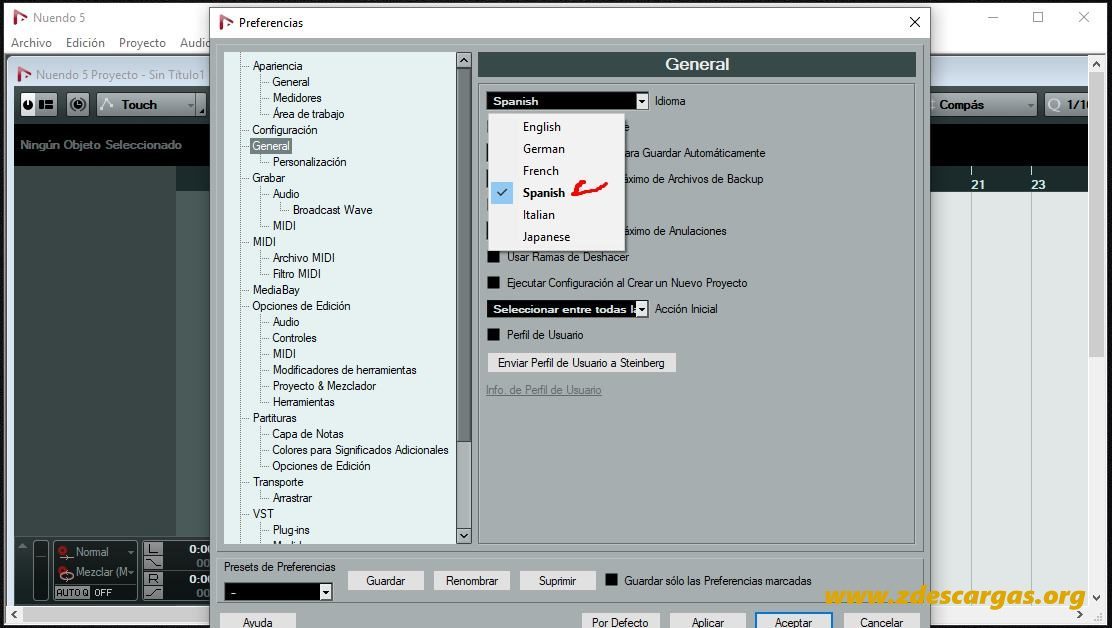Click the Normal record mode icon
Viewport: 1112px width, 628px height.
pyautogui.click(x=65, y=552)
